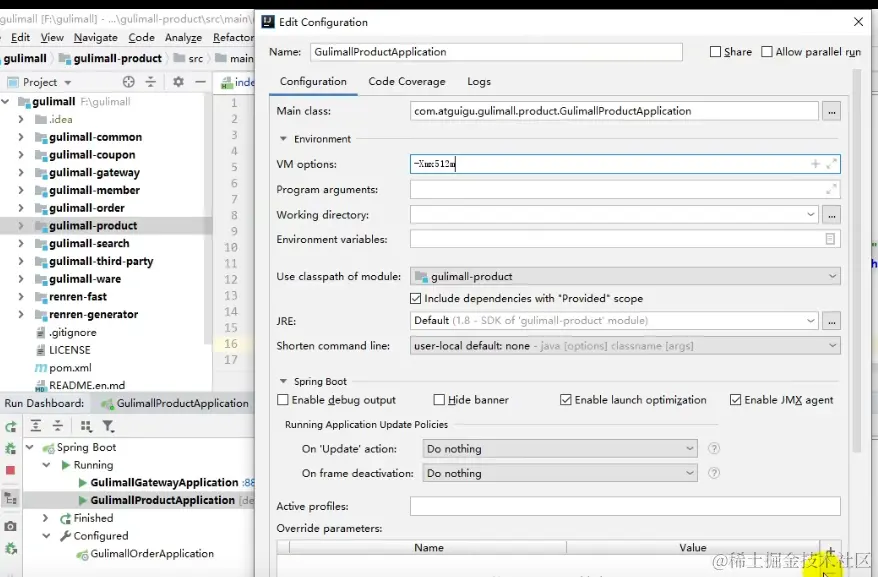Expand gulimall-common folder in project tree
Screen dimensions: 878x577
[x=21, y=137]
